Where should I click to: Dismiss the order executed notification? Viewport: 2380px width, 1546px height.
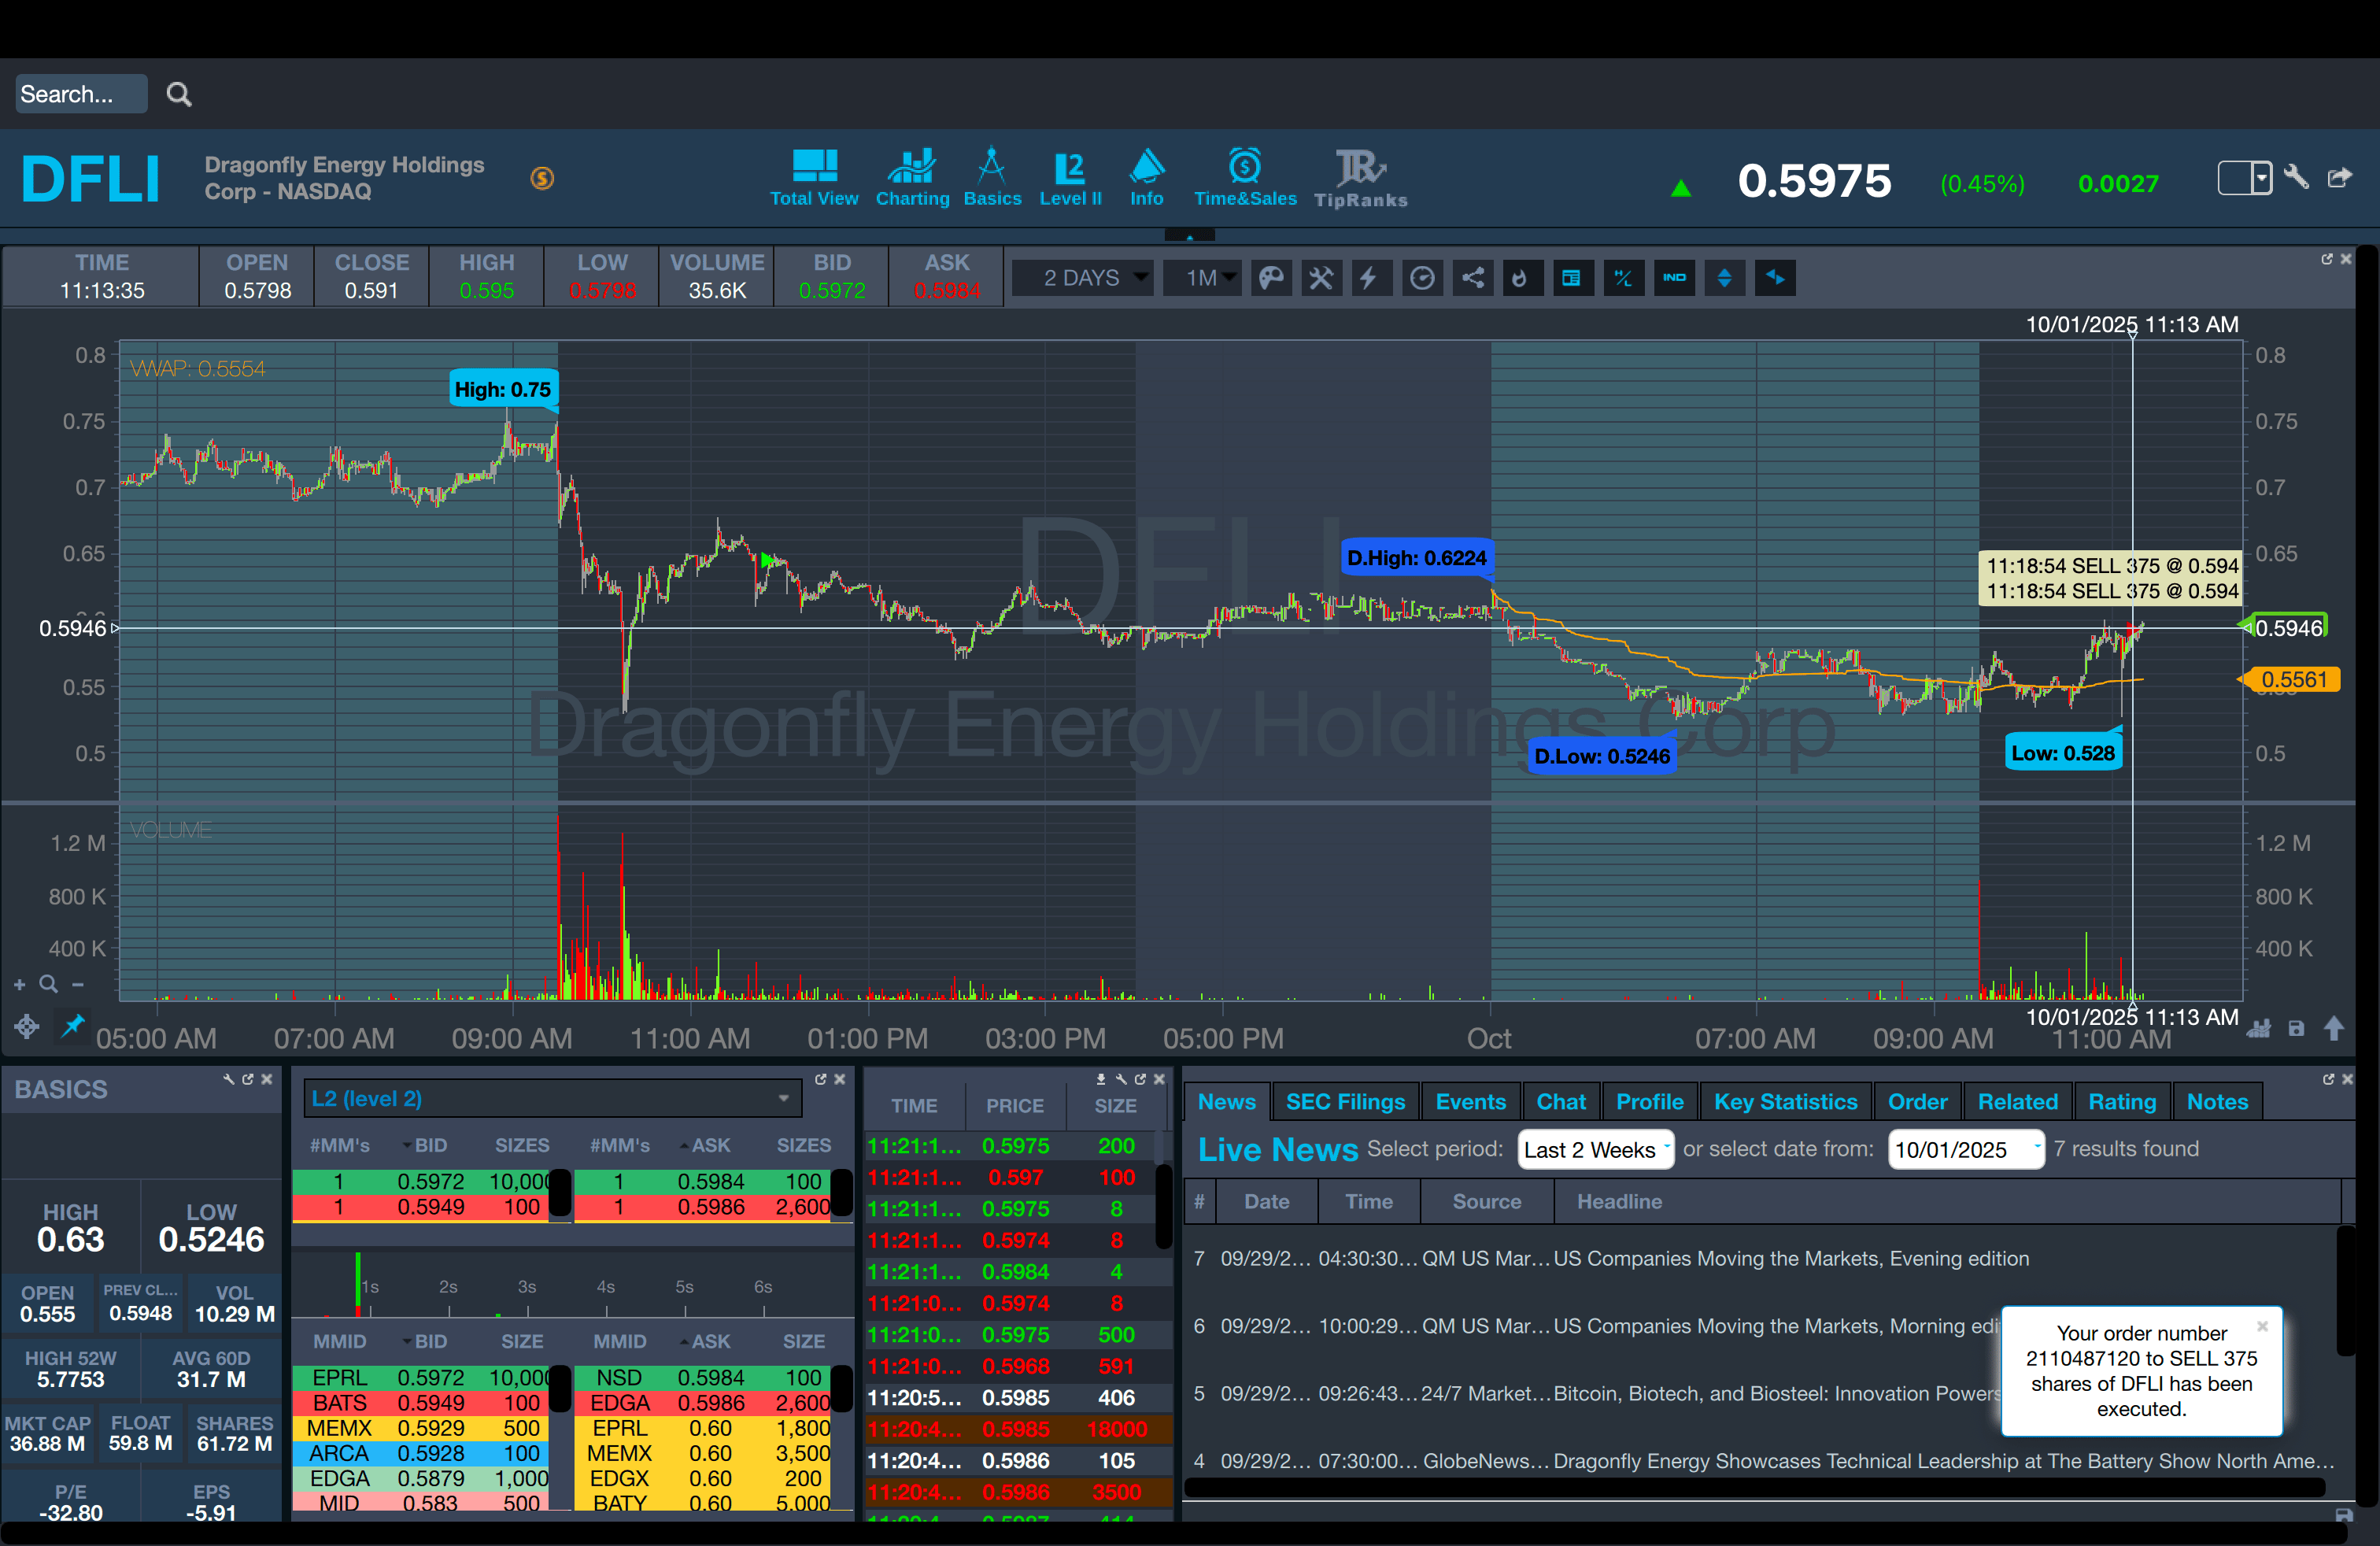click(2262, 1327)
